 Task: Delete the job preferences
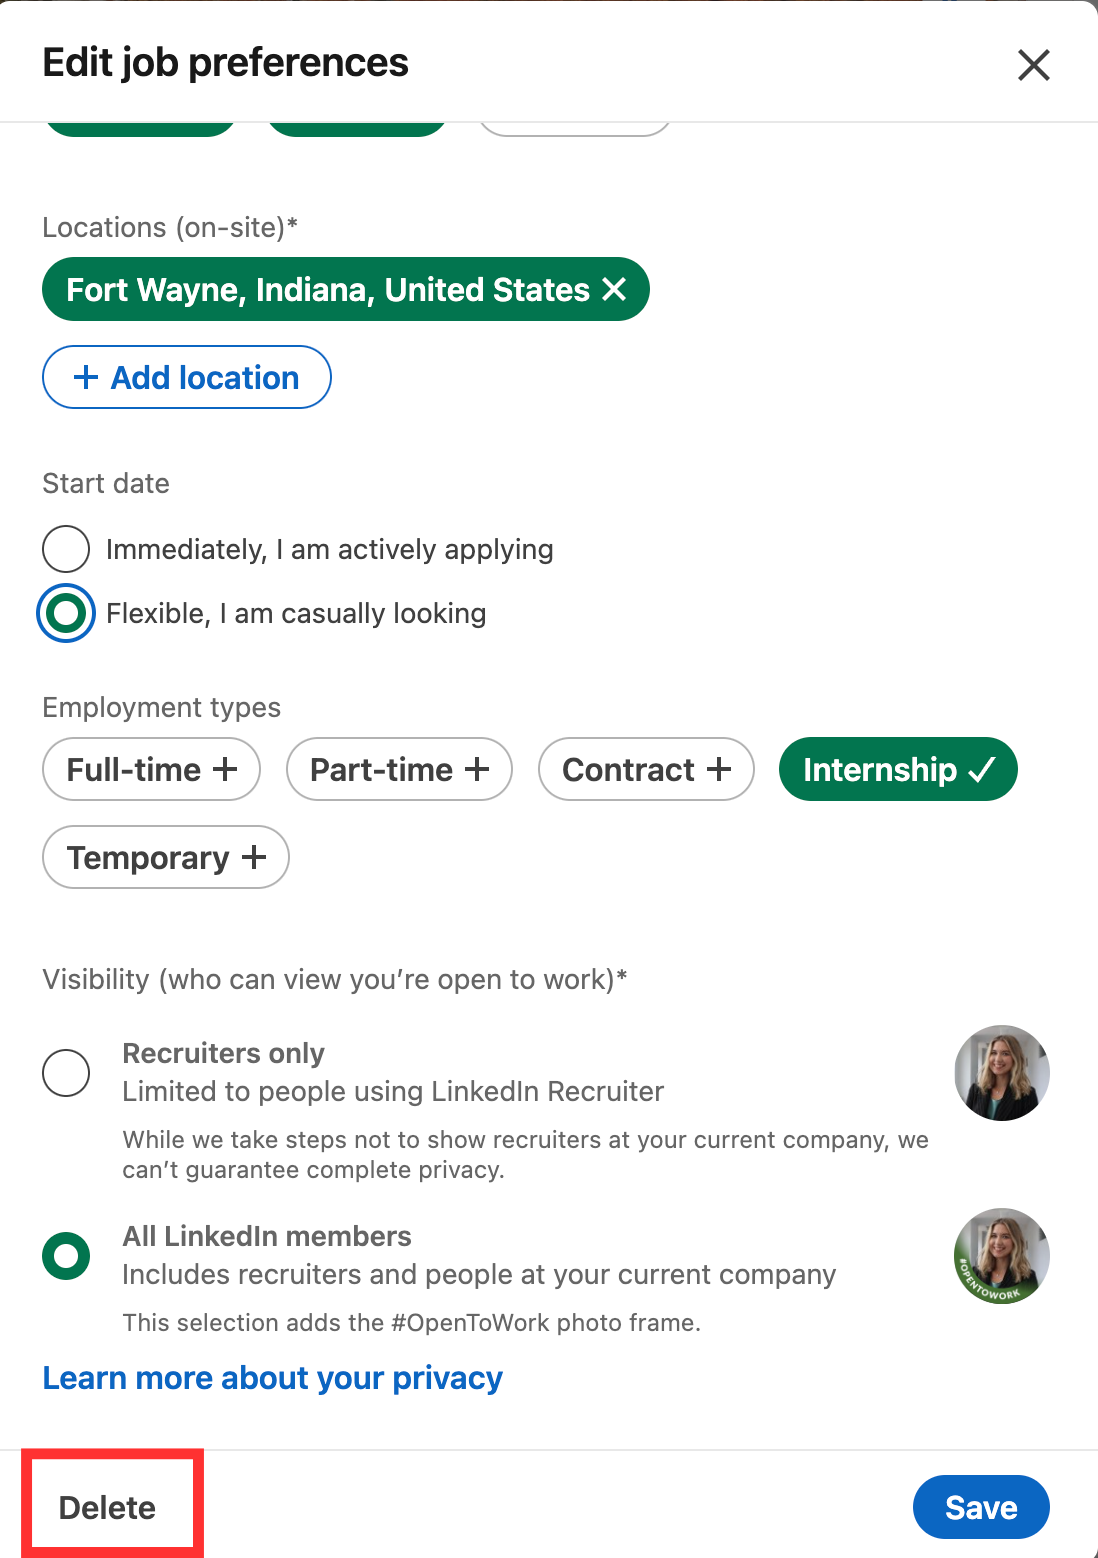[108, 1506]
